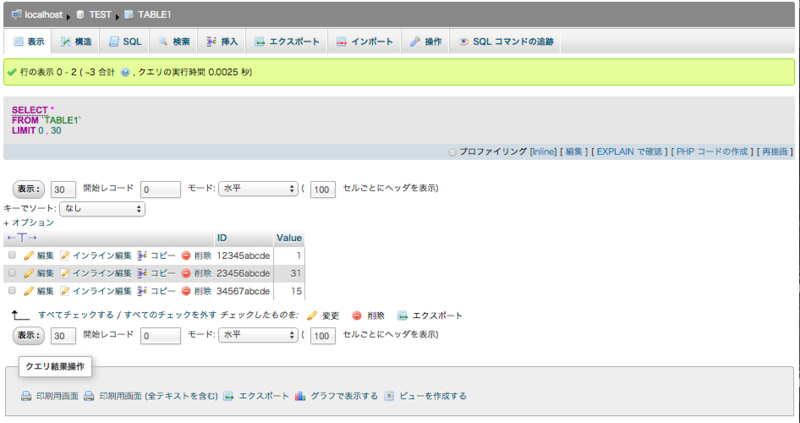The height and width of the screenshot is (423, 800).
Task: Click the ←T→ column toggle header
Action: tap(22, 238)
